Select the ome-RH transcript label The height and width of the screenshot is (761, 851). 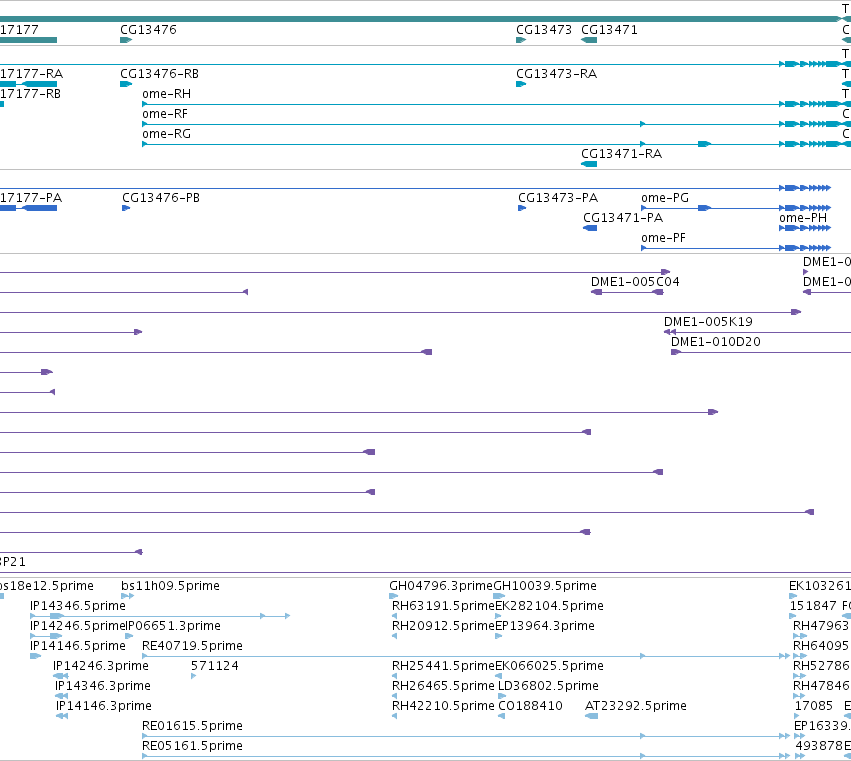[x=166, y=94]
